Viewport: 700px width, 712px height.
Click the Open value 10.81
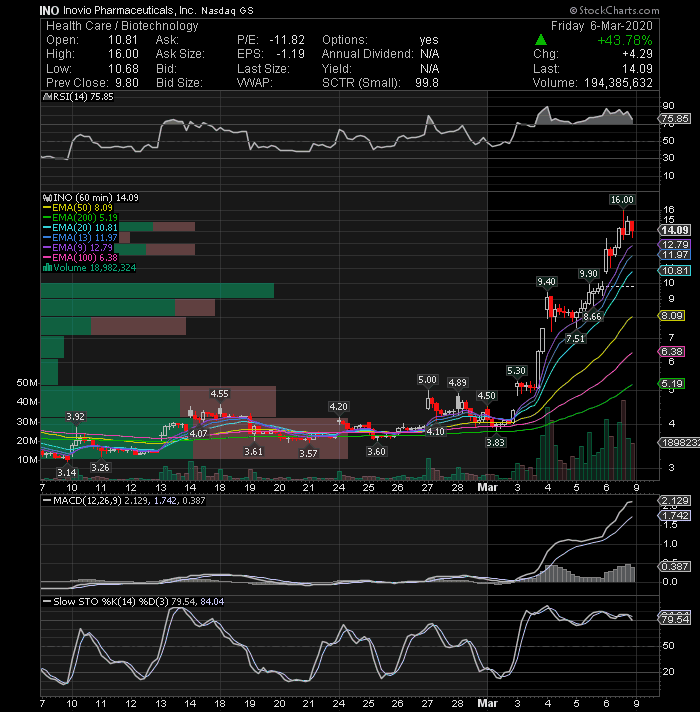tap(123, 40)
